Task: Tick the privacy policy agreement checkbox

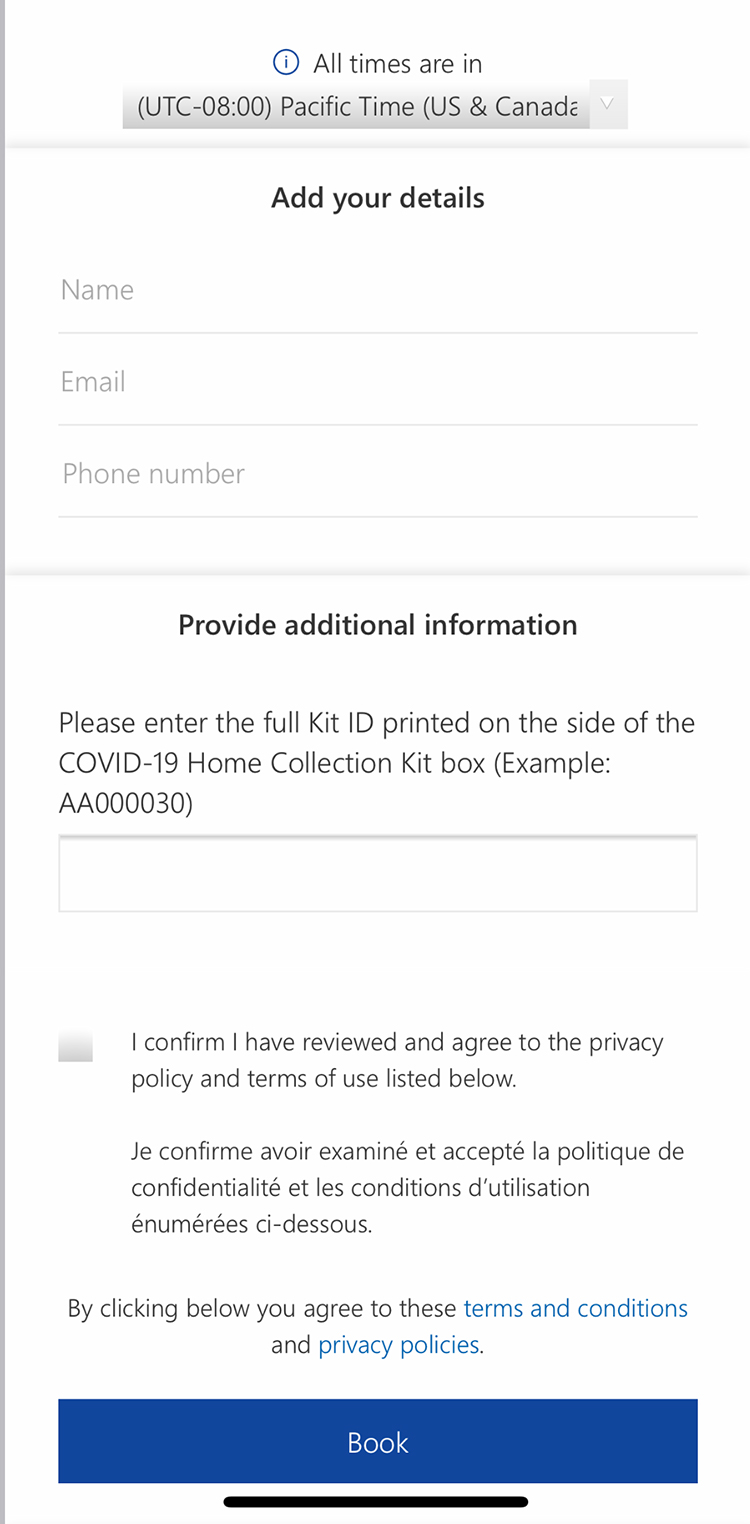Action: (76, 1046)
